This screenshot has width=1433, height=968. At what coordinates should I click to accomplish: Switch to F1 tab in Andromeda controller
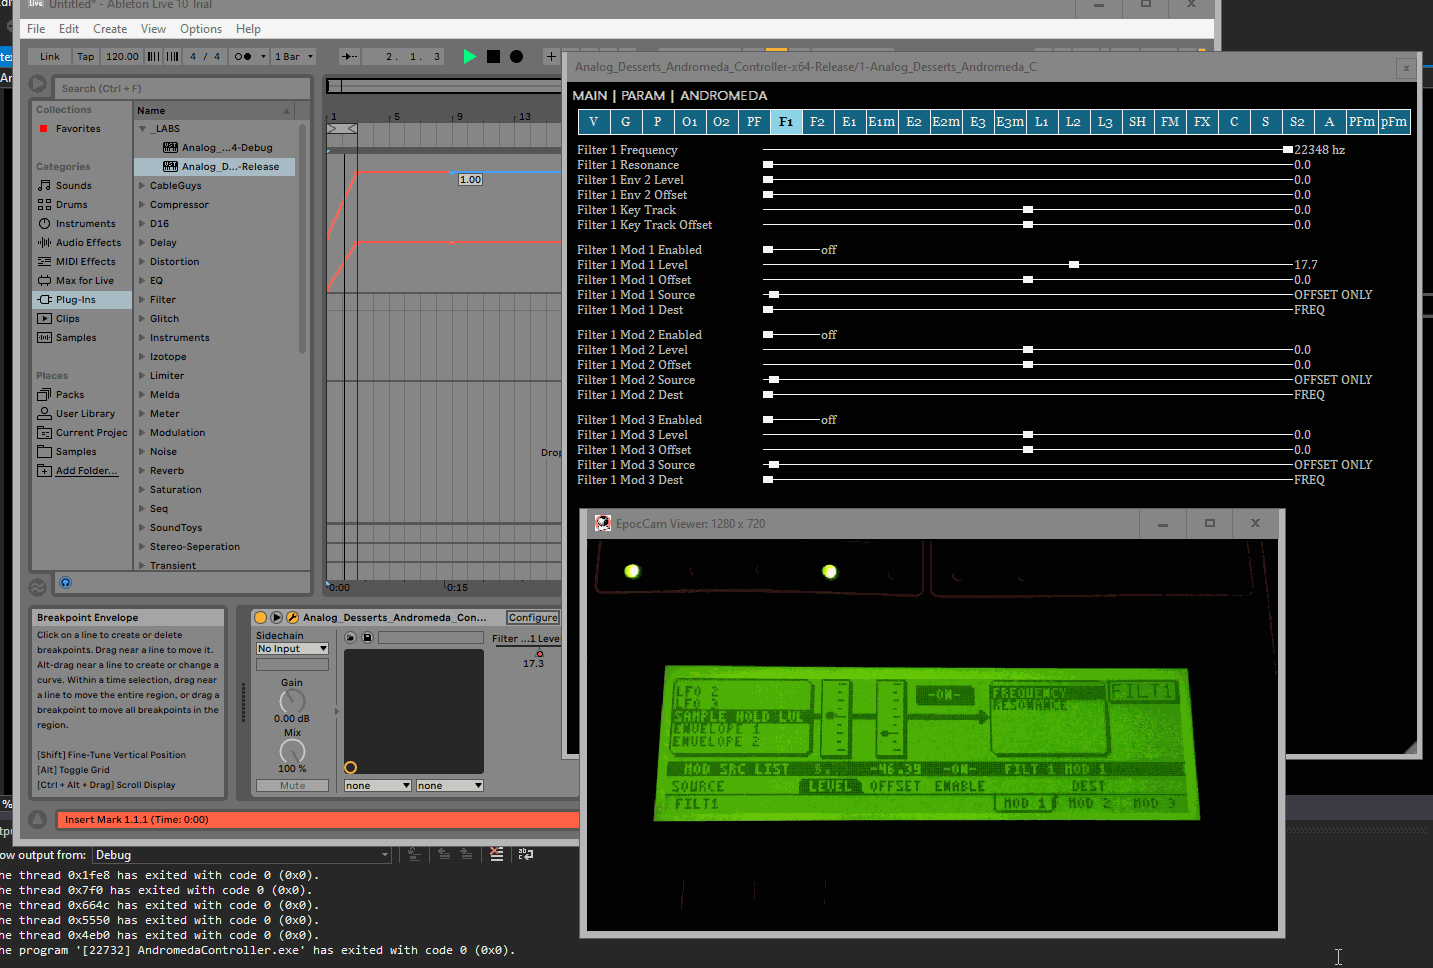(785, 122)
